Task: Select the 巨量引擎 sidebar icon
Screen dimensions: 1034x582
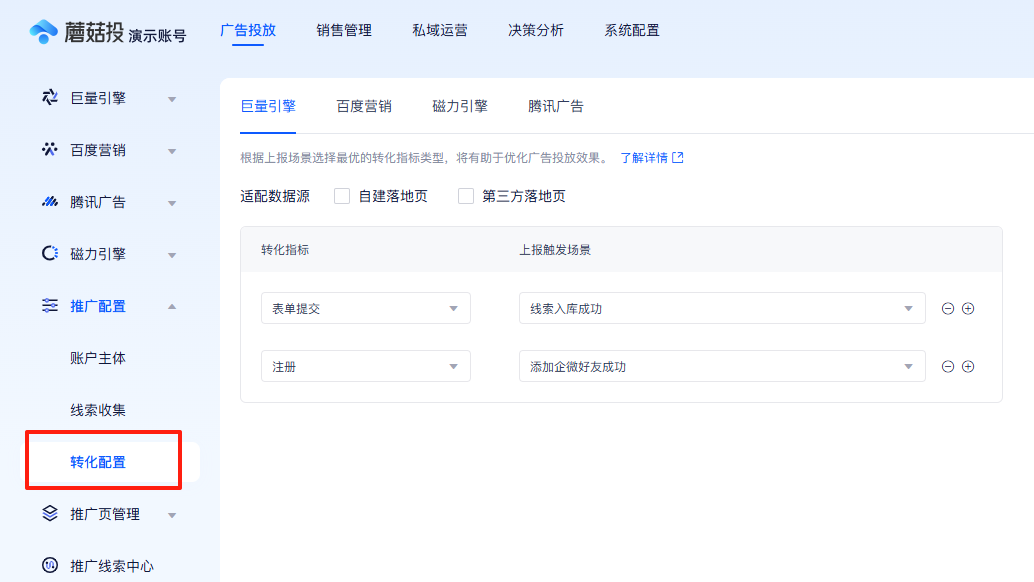Action: 48,97
